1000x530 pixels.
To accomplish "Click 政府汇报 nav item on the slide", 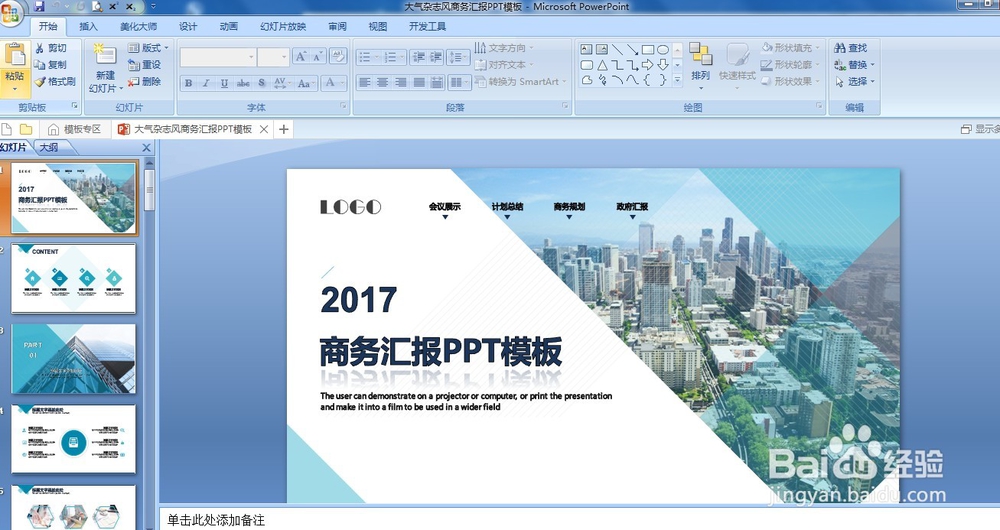I will (x=632, y=206).
